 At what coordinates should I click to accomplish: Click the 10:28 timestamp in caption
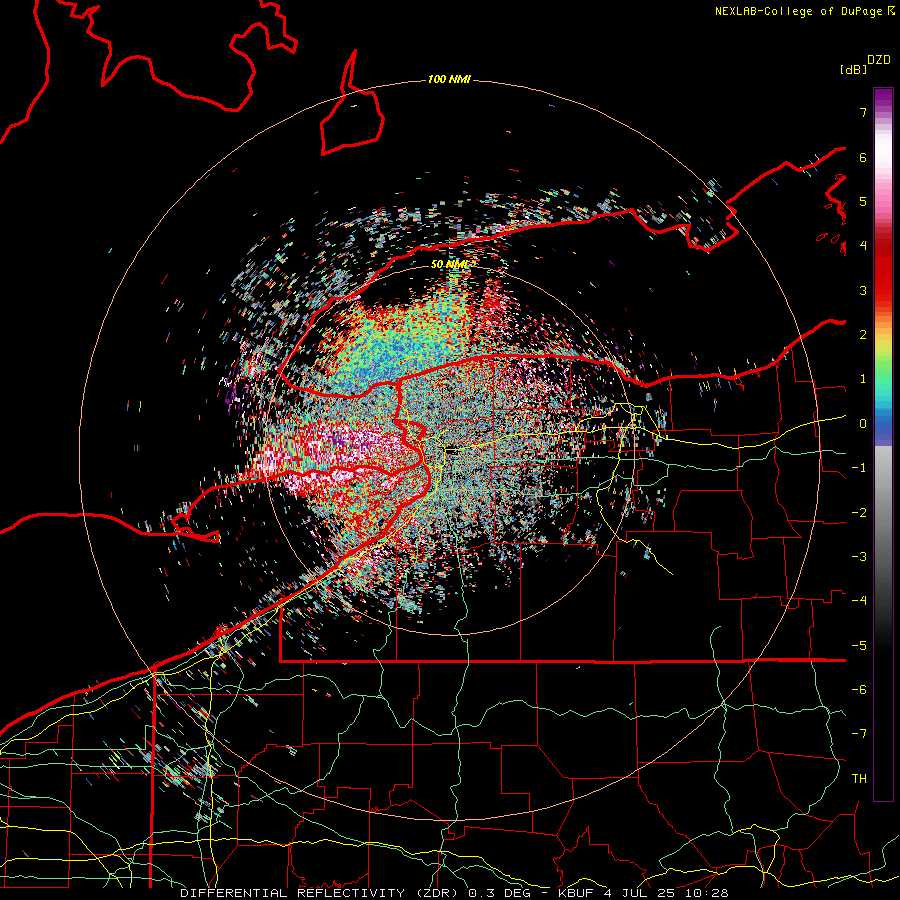tap(705, 893)
